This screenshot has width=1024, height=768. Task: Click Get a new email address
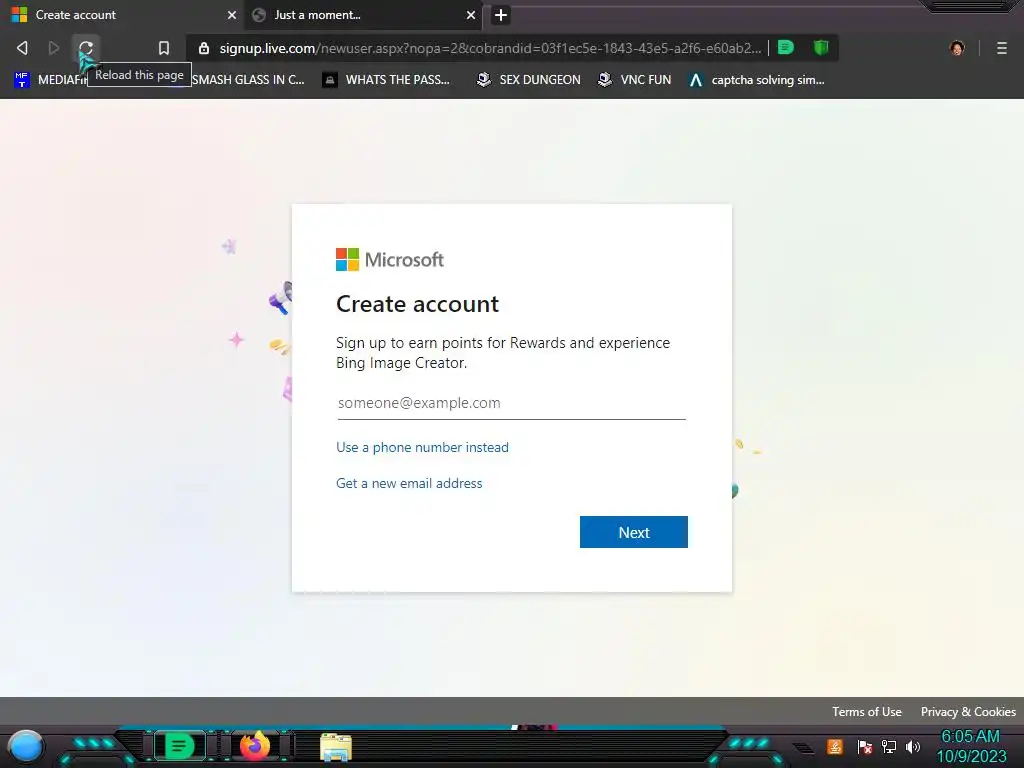tap(409, 483)
